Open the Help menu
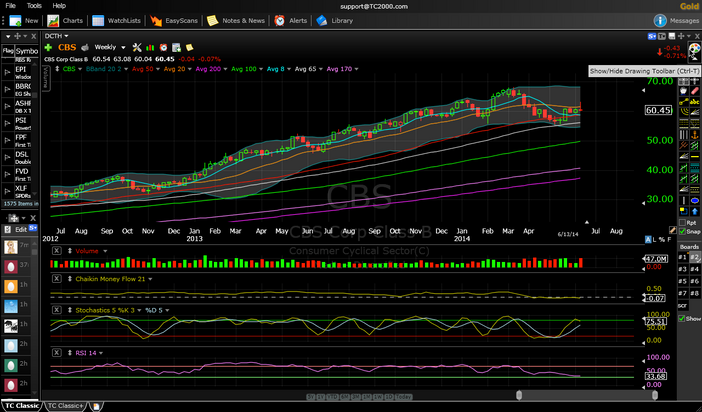The height and width of the screenshot is (412, 702). pos(59,6)
